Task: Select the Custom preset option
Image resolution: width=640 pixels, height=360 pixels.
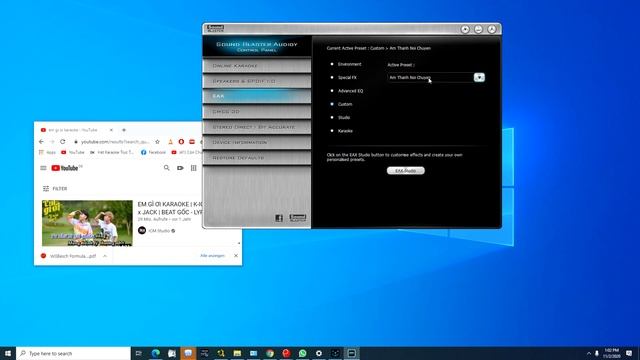Action: [x=341, y=104]
